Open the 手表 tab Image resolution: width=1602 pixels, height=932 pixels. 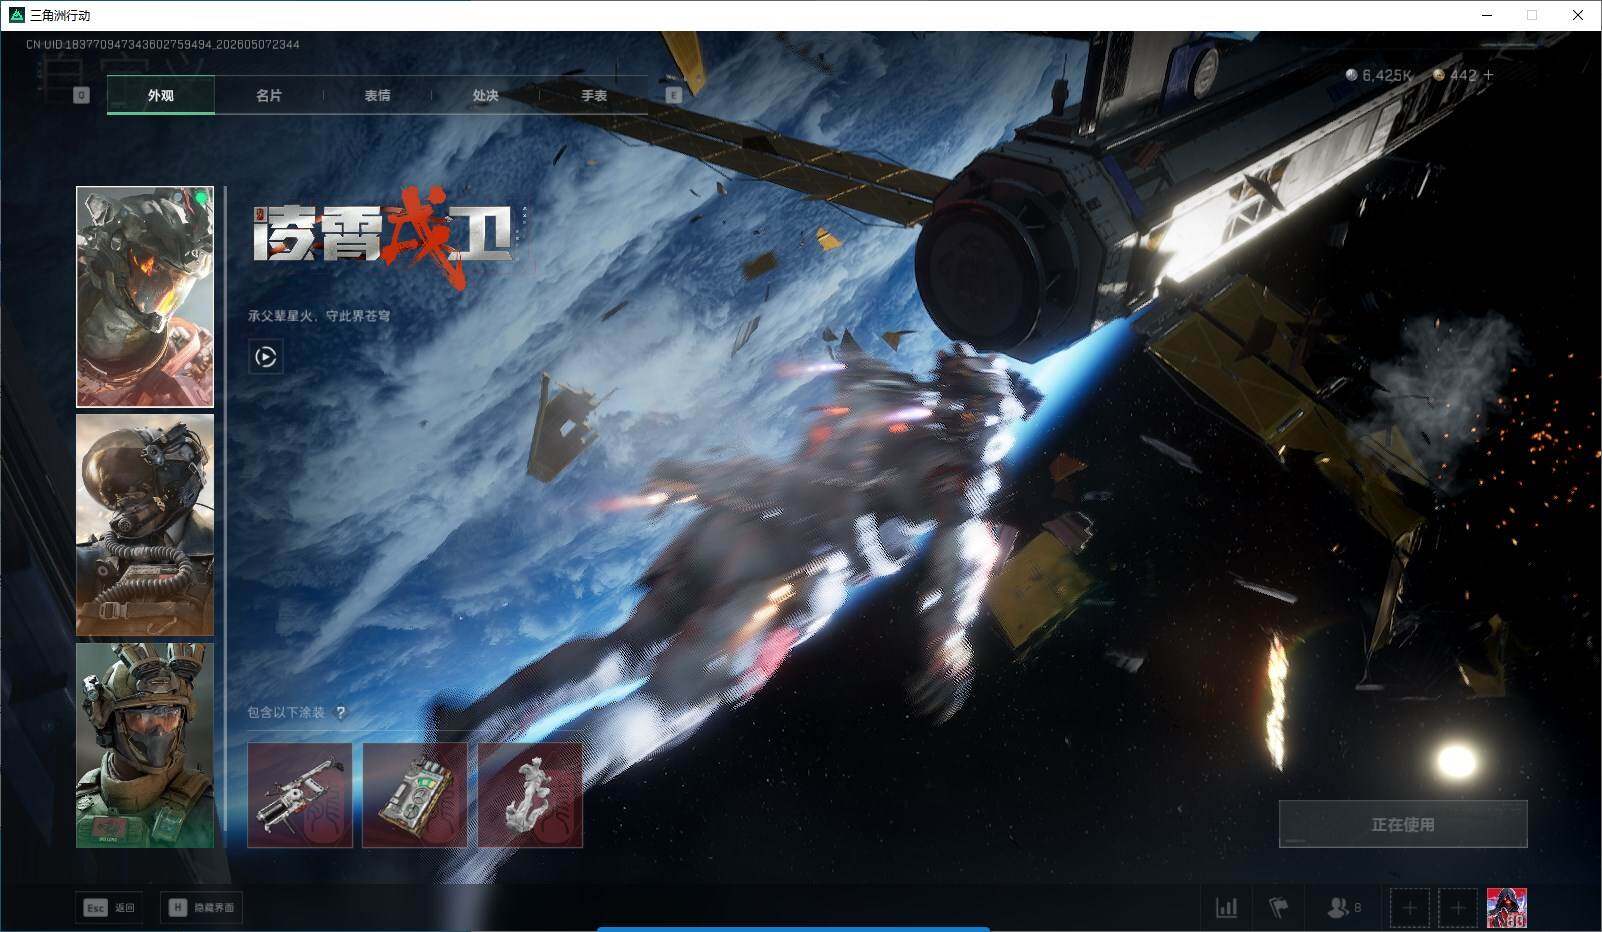pyautogui.click(x=594, y=95)
